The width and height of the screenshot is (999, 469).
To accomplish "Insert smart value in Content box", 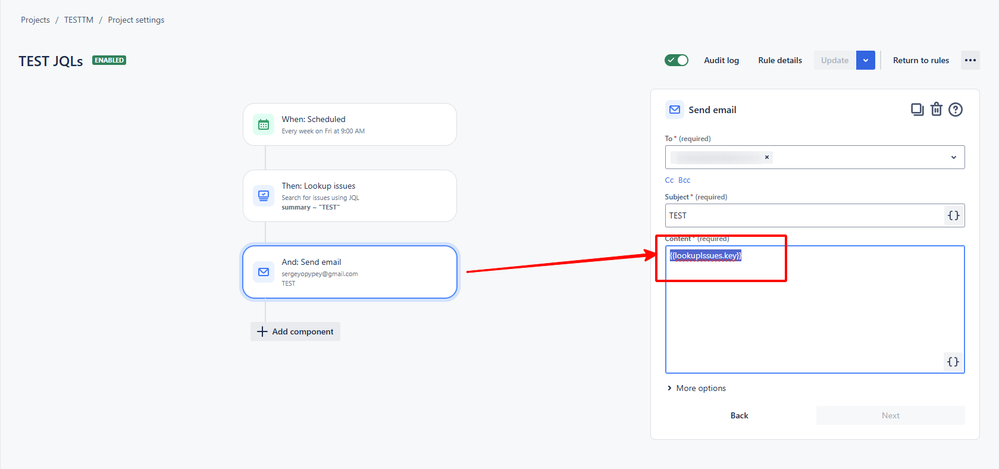I will pyautogui.click(x=953, y=361).
